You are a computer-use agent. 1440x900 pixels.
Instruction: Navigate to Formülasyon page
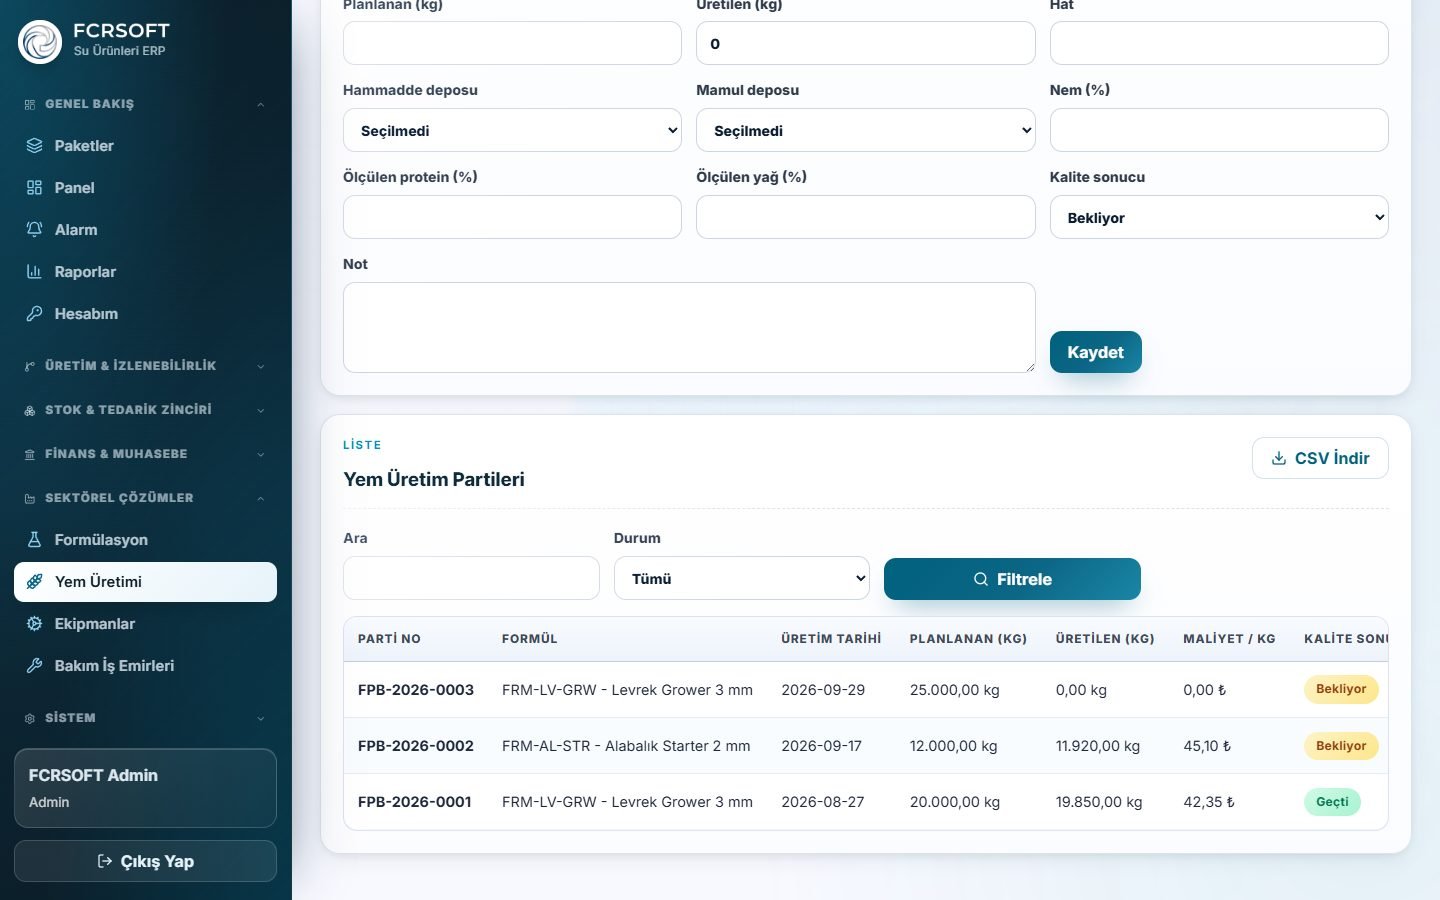145,540
